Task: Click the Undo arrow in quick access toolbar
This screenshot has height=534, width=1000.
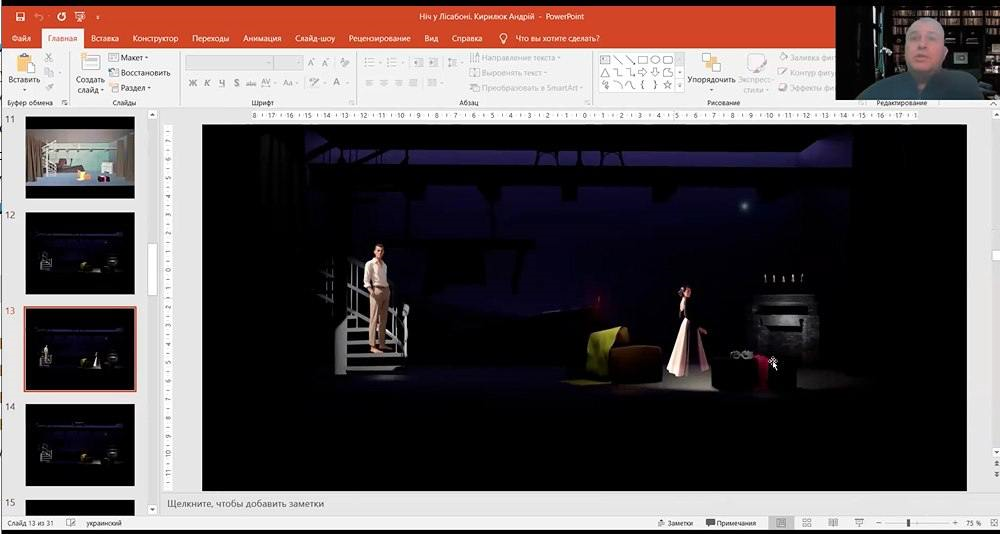Action: [40, 17]
